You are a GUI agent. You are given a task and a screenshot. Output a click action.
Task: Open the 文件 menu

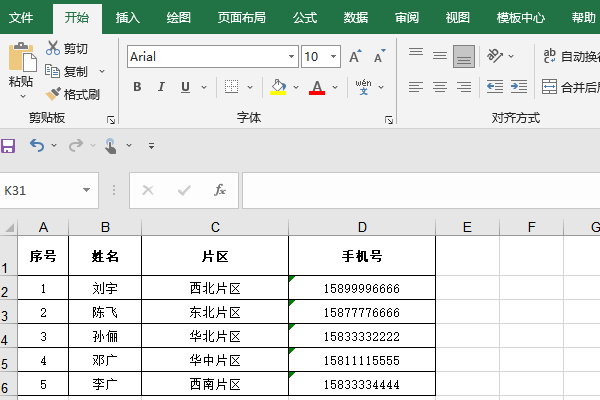click(x=21, y=17)
